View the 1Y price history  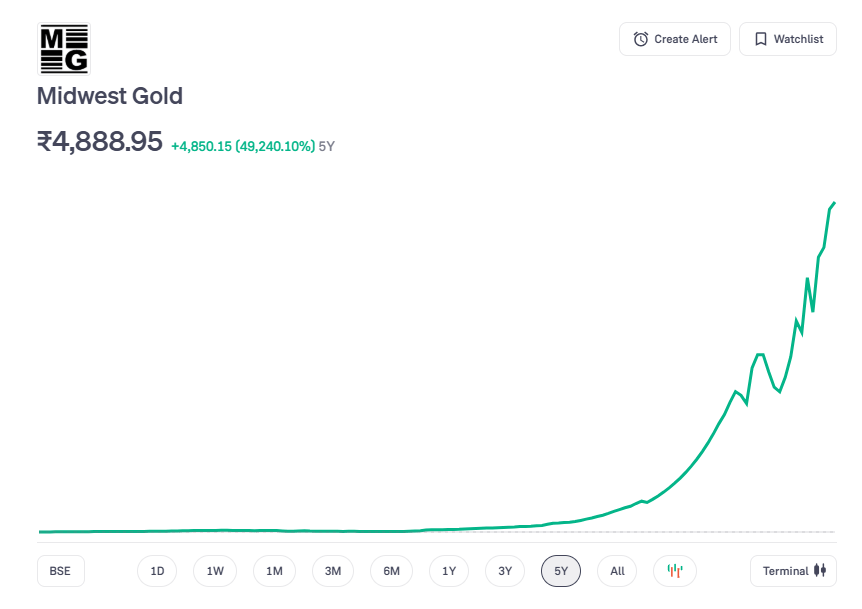[x=449, y=571]
